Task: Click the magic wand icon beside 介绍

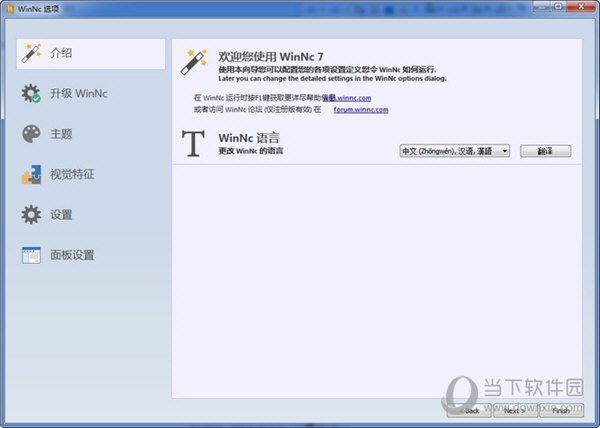Action: click(31, 53)
